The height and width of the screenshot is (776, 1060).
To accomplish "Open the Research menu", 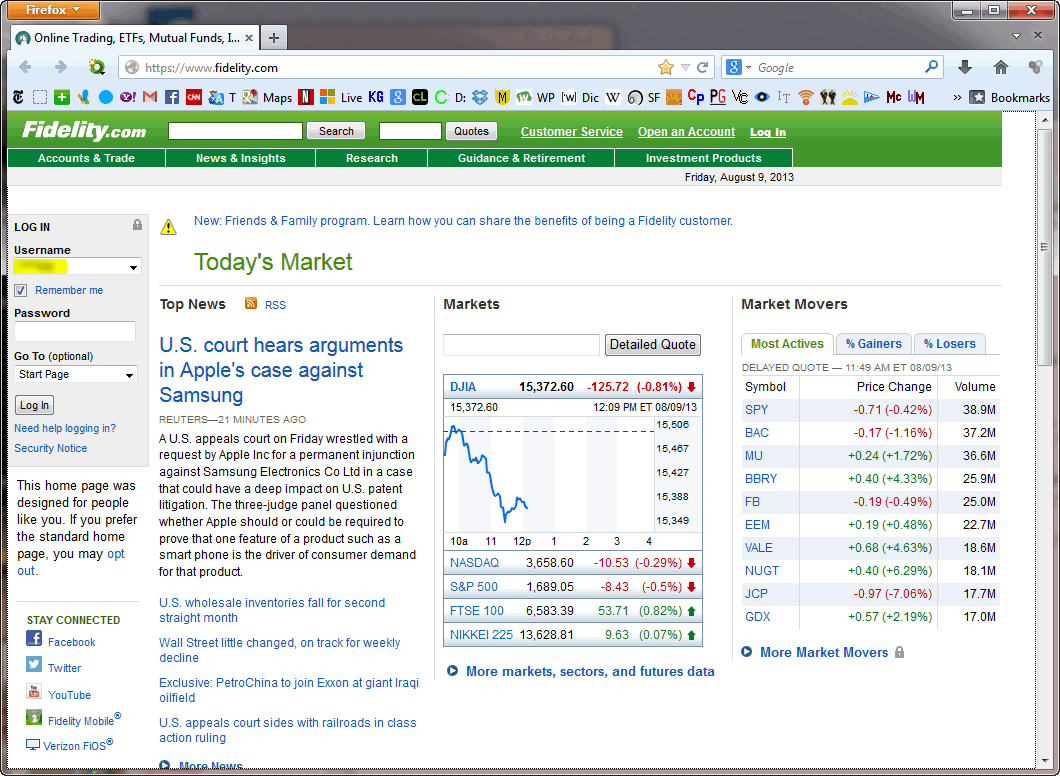I will [x=372, y=158].
